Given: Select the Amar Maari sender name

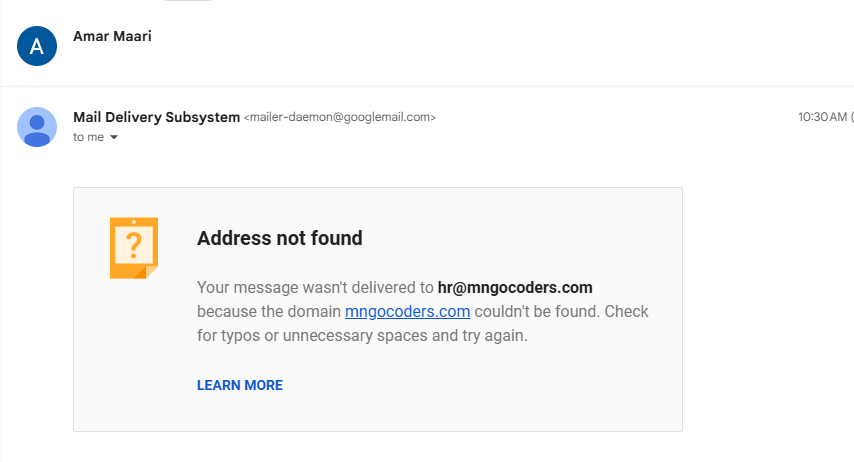Looking at the screenshot, I should click(112, 37).
